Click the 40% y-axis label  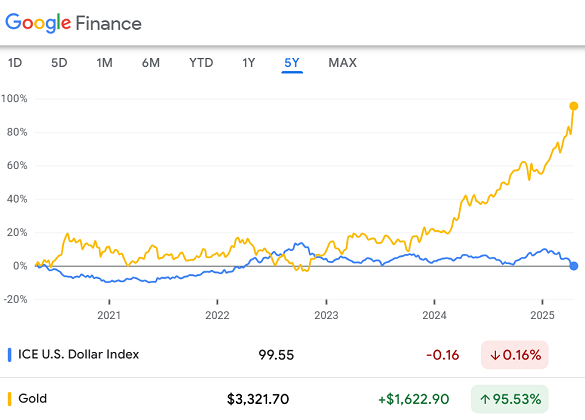[x=17, y=199]
